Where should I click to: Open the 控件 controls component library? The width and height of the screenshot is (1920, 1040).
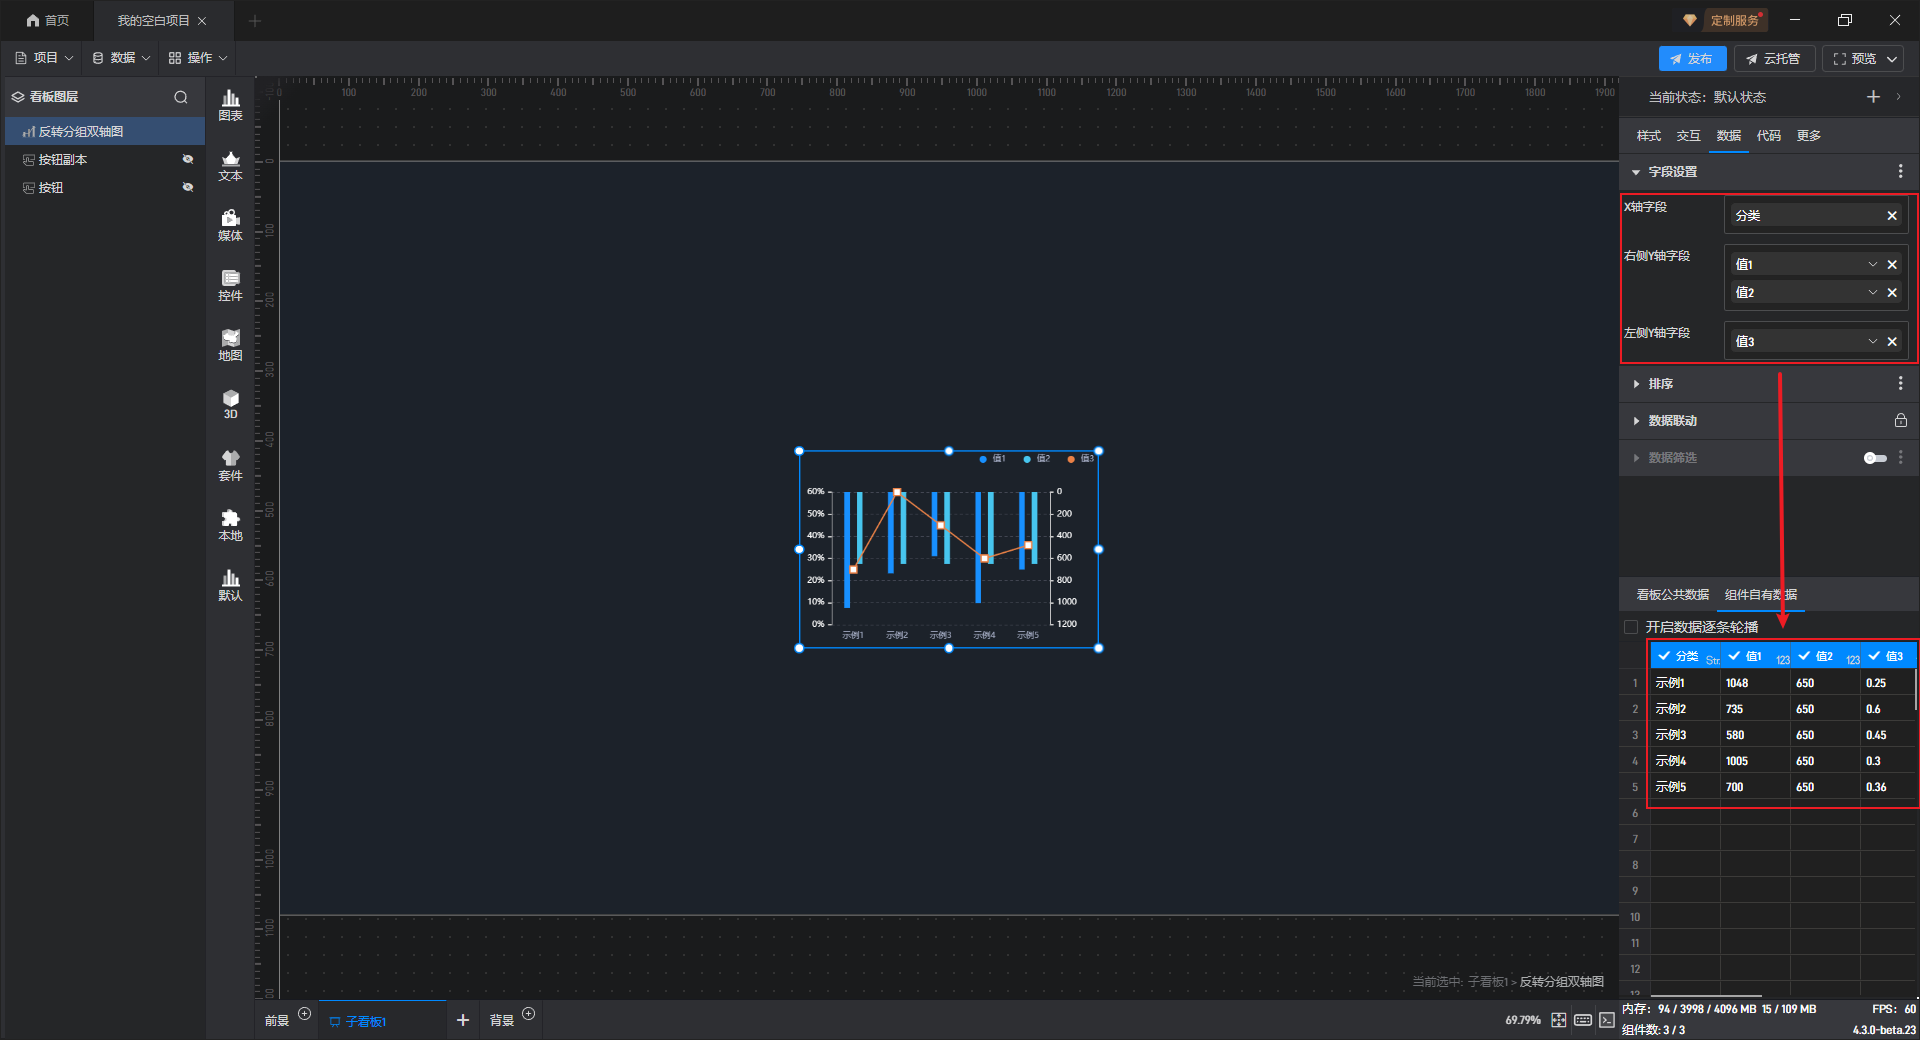tap(230, 285)
